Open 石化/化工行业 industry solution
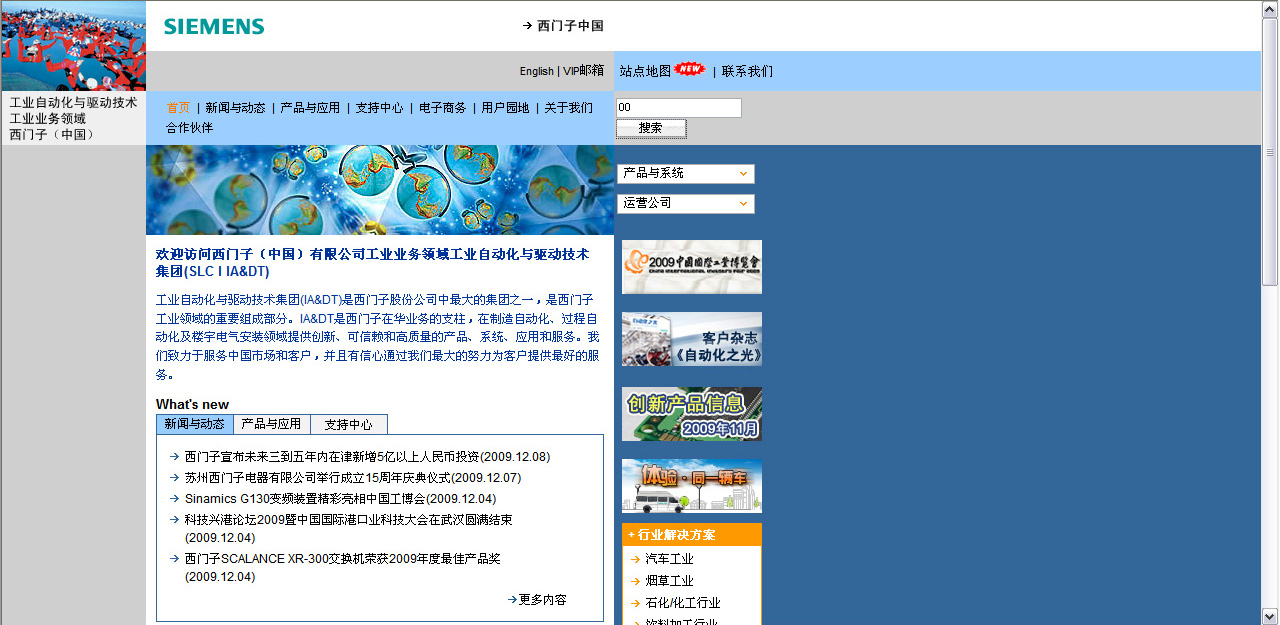Image resolution: width=1280 pixels, height=625 pixels. tap(683, 603)
